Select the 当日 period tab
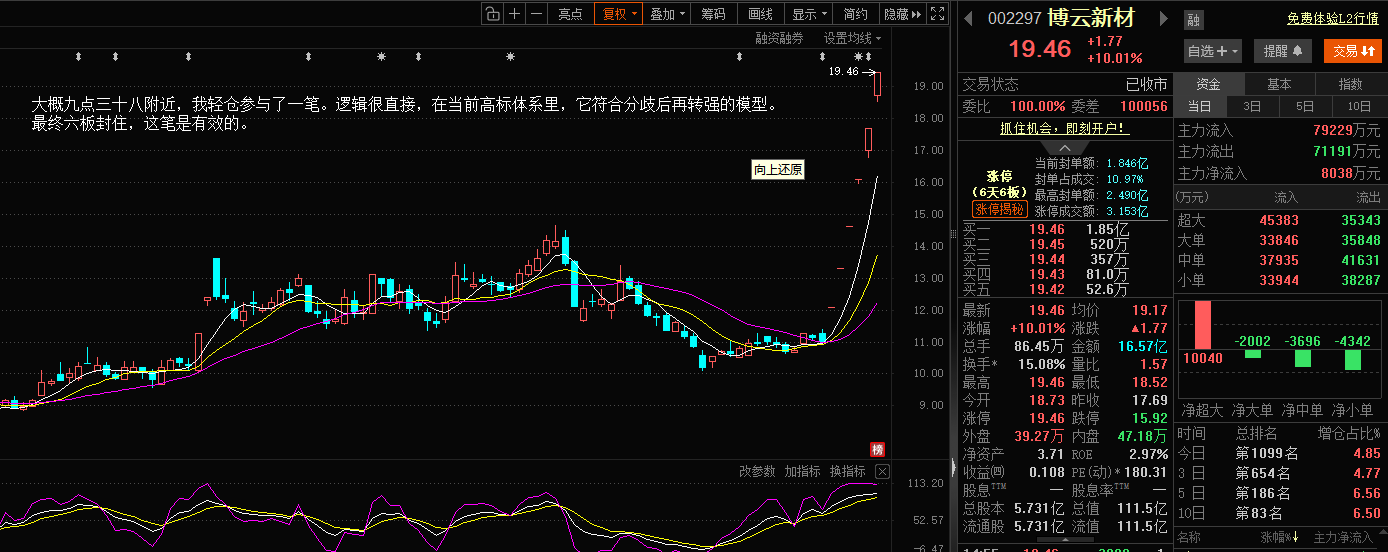1388x552 pixels. tap(1199, 106)
